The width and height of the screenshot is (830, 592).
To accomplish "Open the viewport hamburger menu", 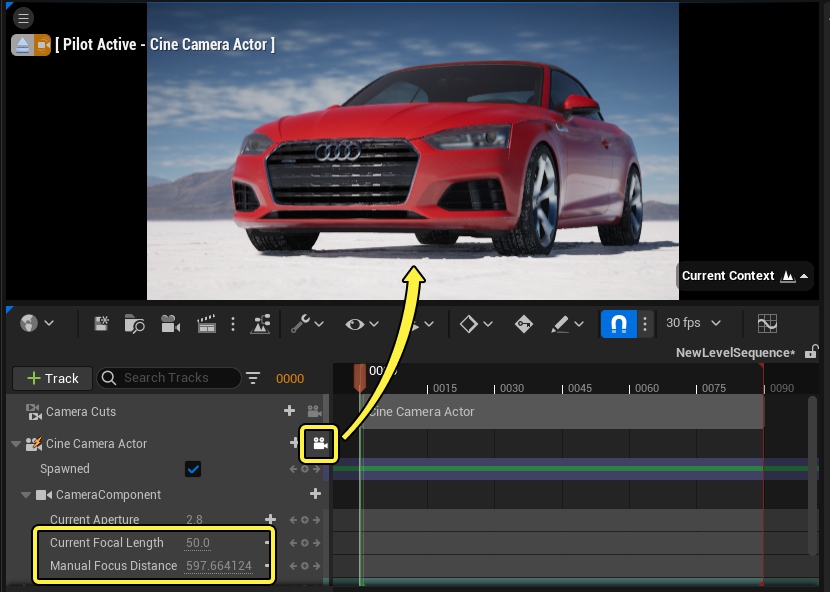I will 22,17.
